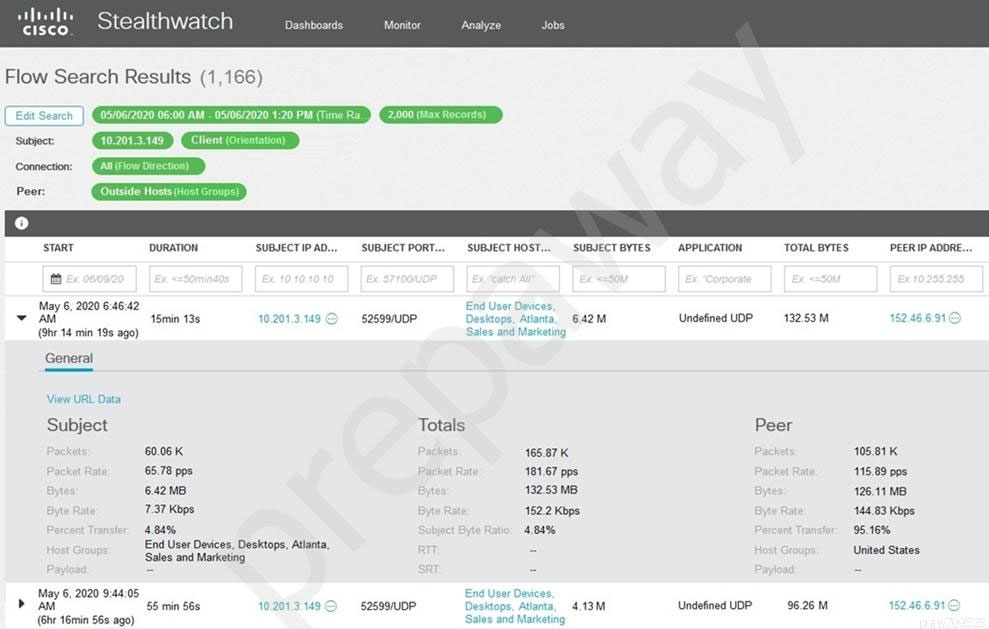Open the calendar icon in Start filter
The width and height of the screenshot is (989, 629).
[56, 279]
